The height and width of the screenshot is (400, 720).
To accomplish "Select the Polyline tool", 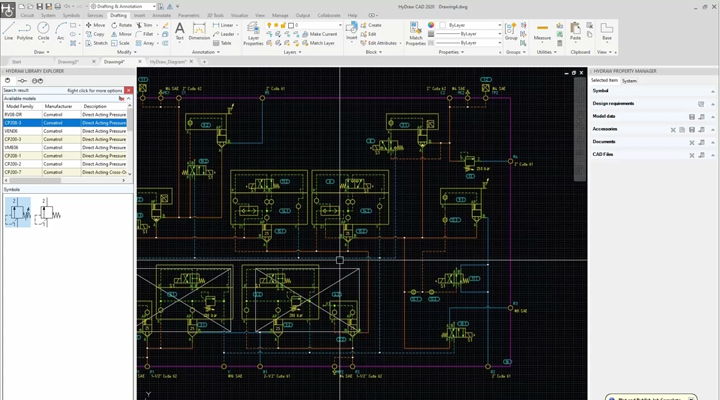I will point(25,31).
